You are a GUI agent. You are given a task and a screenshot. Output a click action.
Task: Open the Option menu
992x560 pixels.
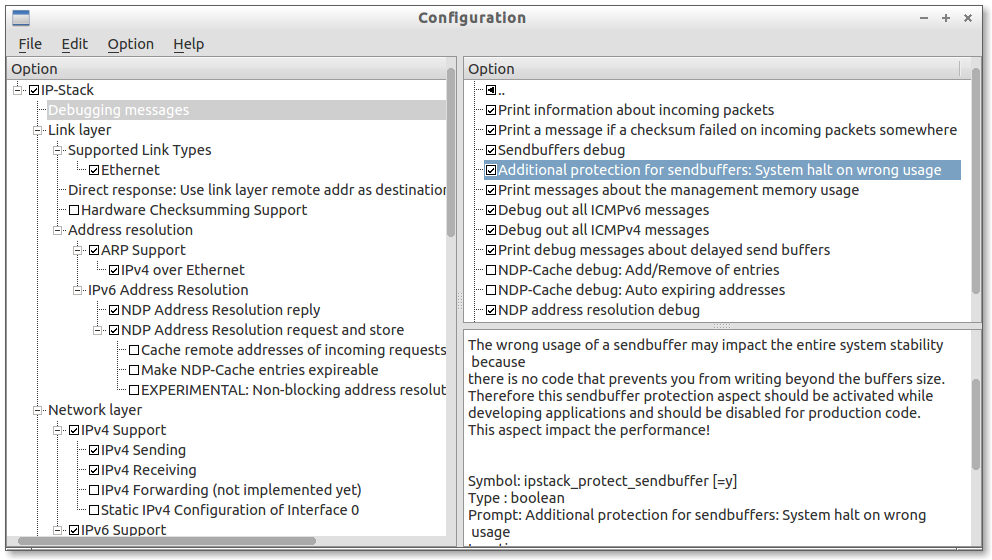pos(130,44)
